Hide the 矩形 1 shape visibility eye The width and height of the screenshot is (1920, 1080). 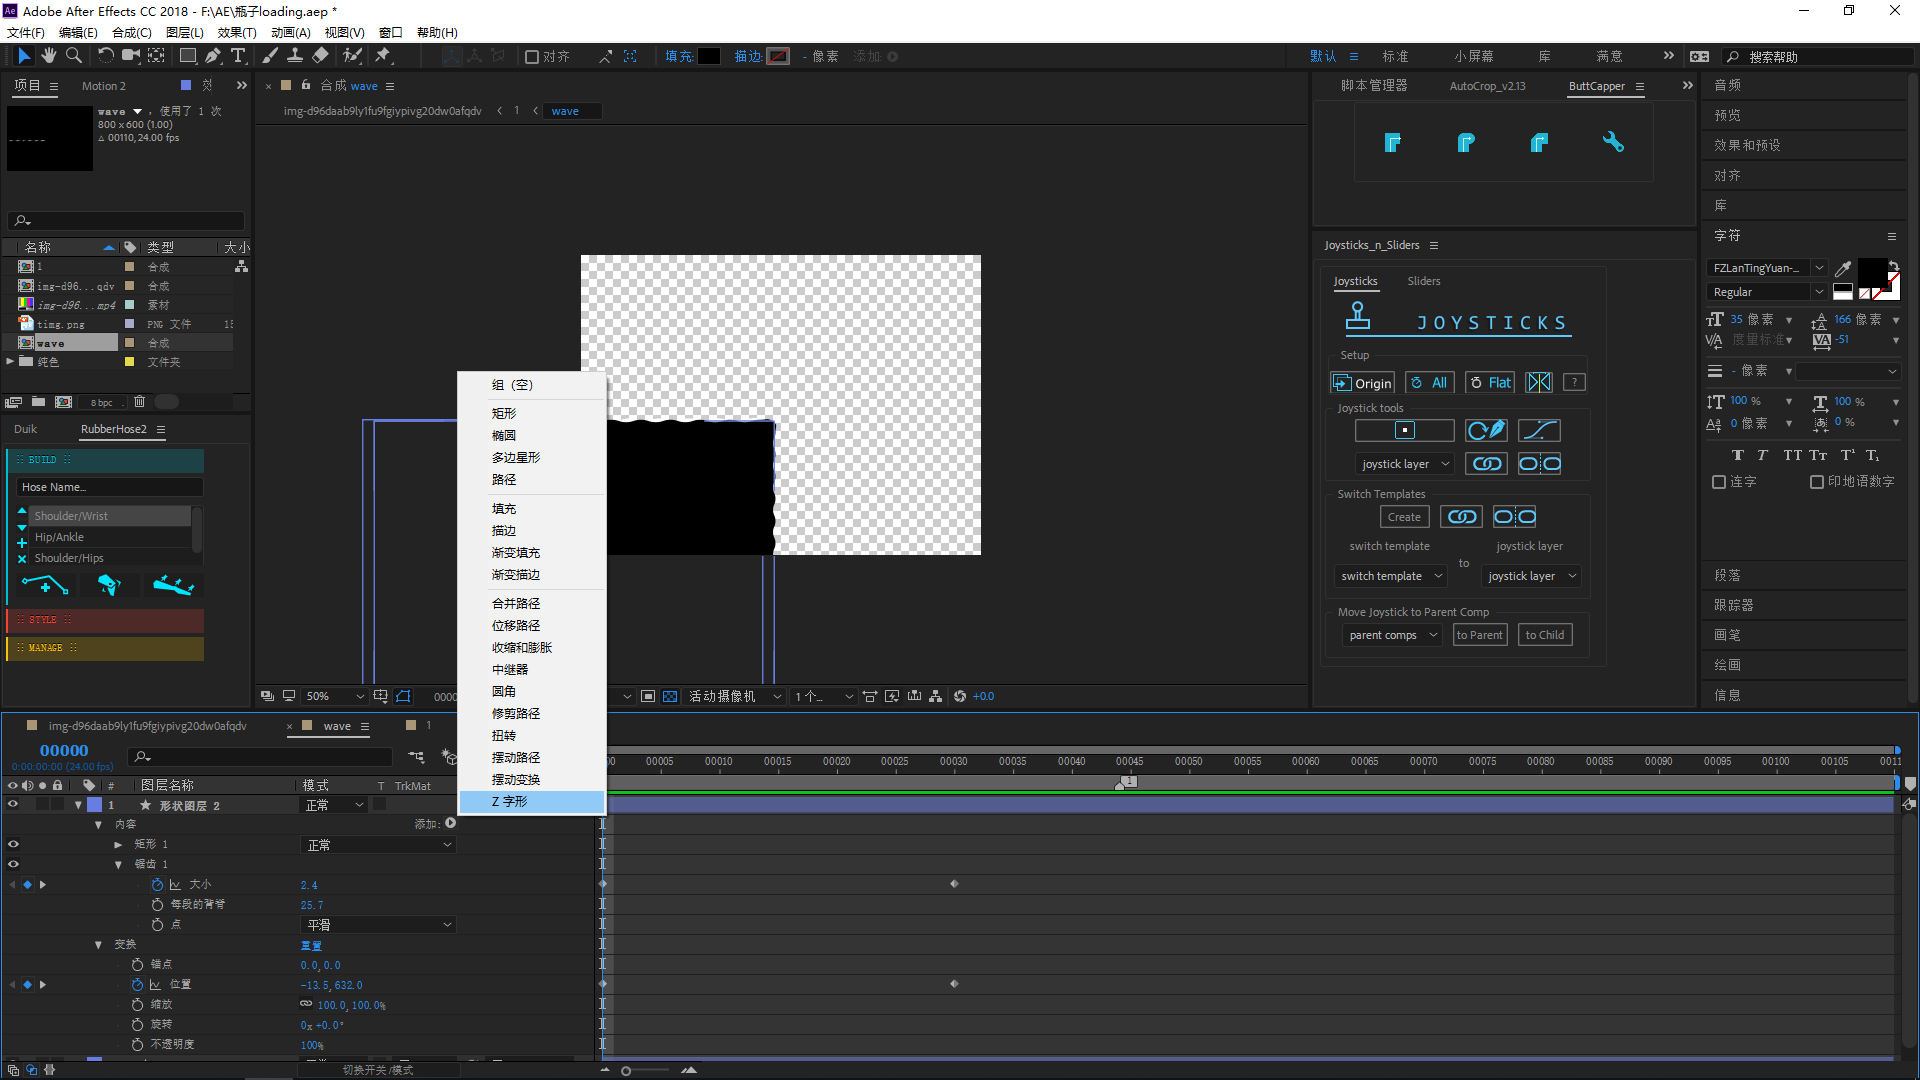point(13,844)
